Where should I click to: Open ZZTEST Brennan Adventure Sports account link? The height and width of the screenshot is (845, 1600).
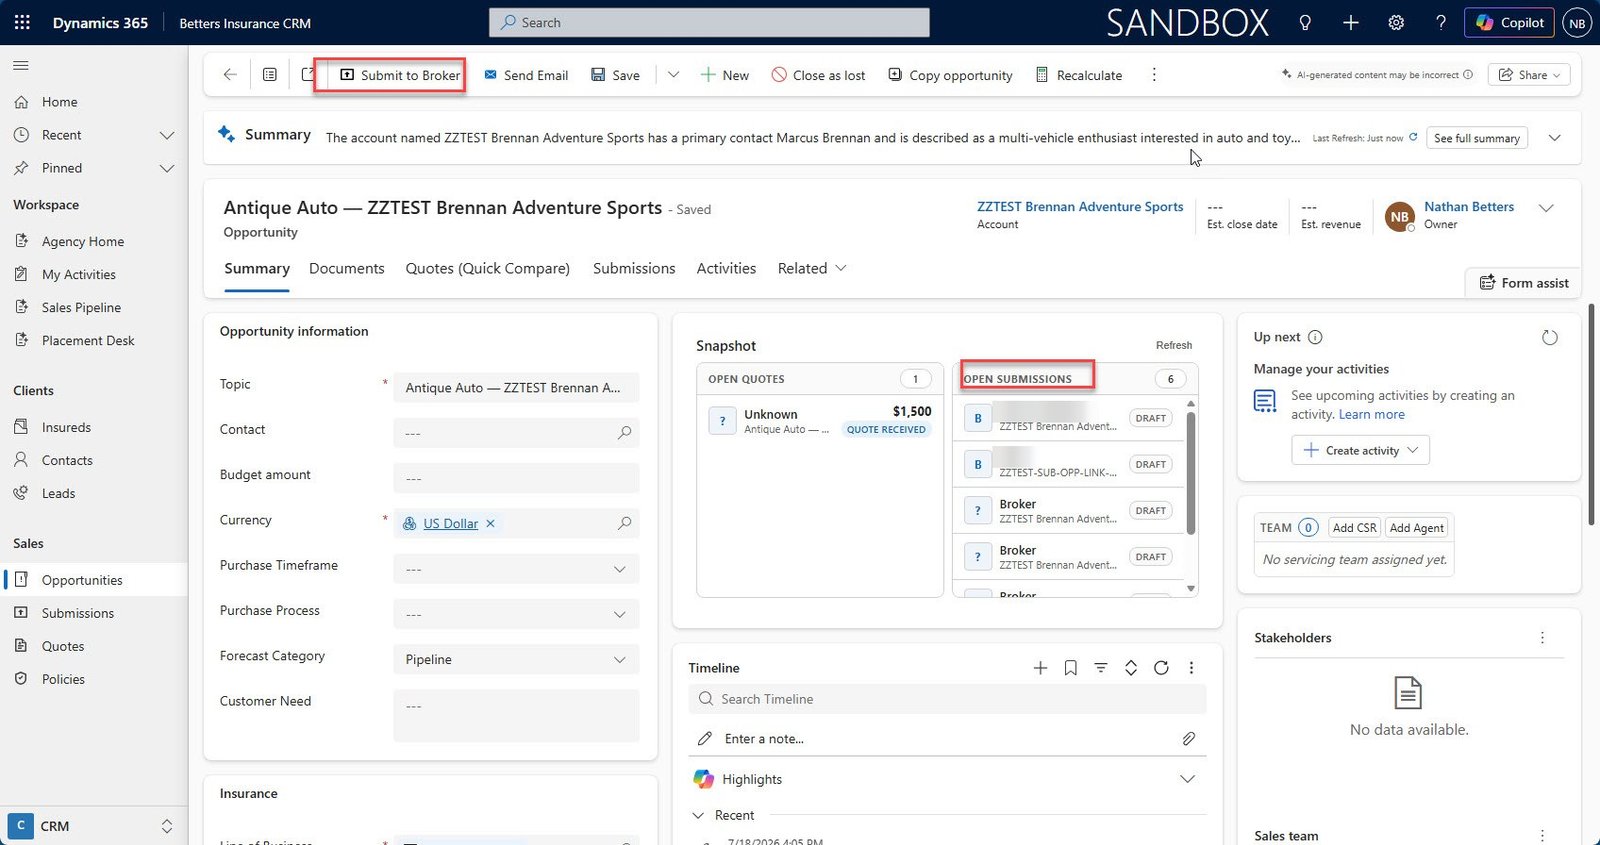click(x=1080, y=207)
